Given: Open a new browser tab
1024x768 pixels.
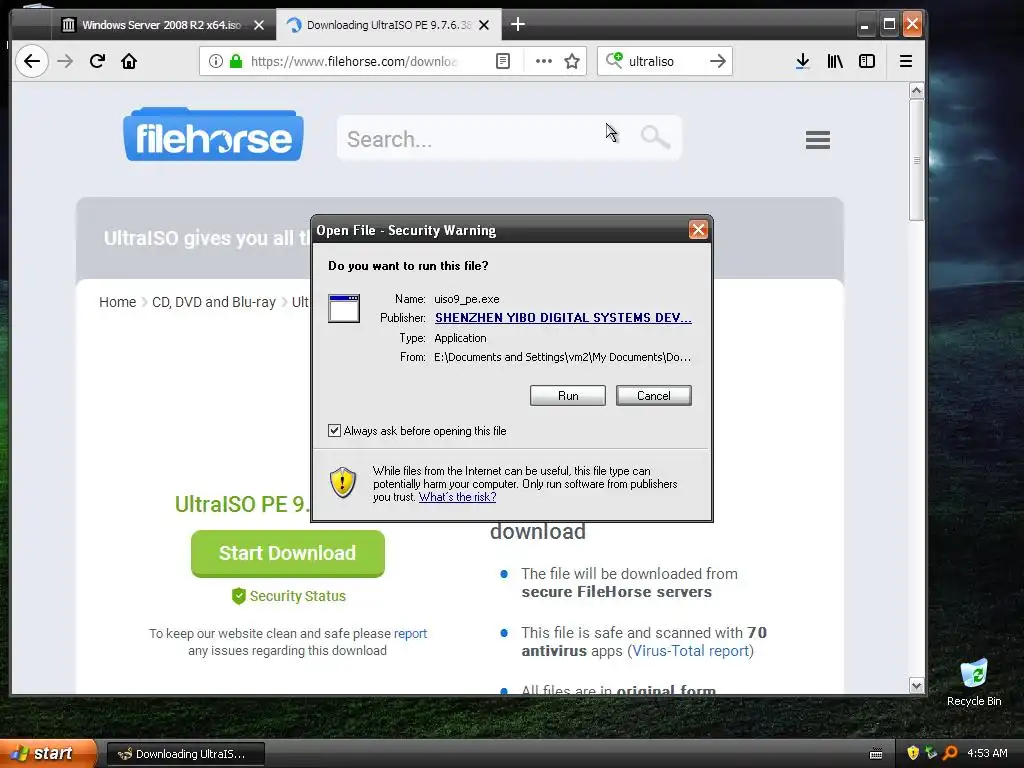Looking at the screenshot, I should 518,25.
